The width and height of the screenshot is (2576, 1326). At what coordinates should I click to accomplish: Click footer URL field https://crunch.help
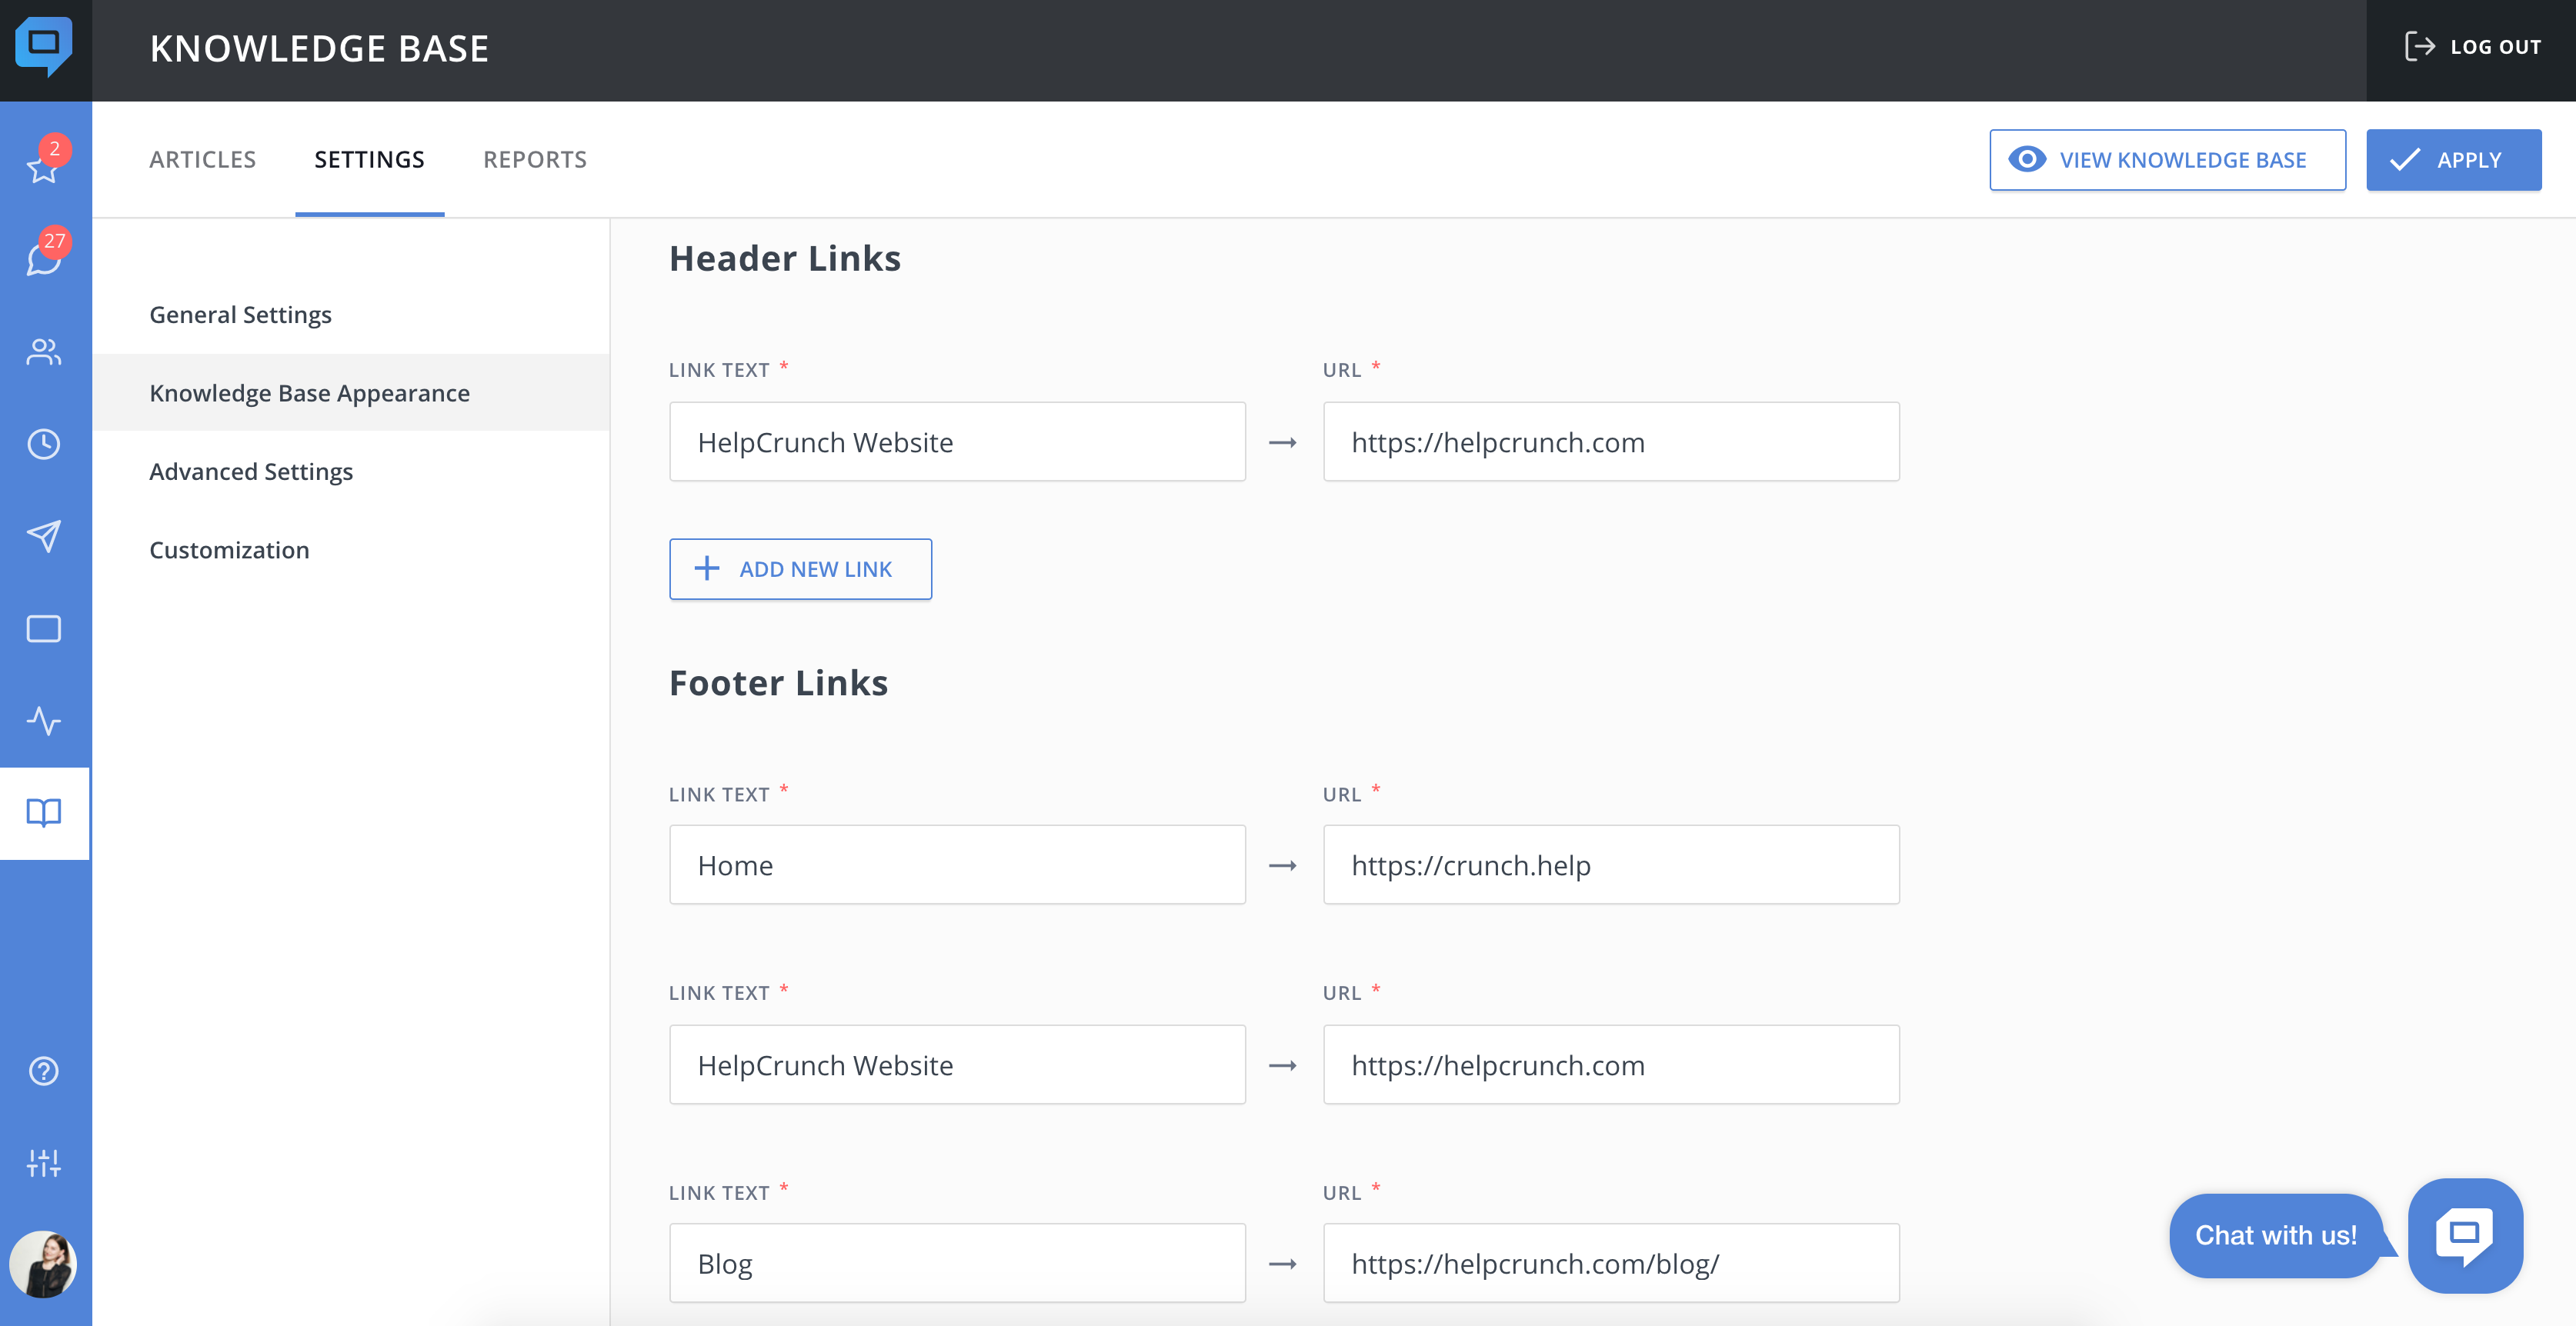[1611, 865]
